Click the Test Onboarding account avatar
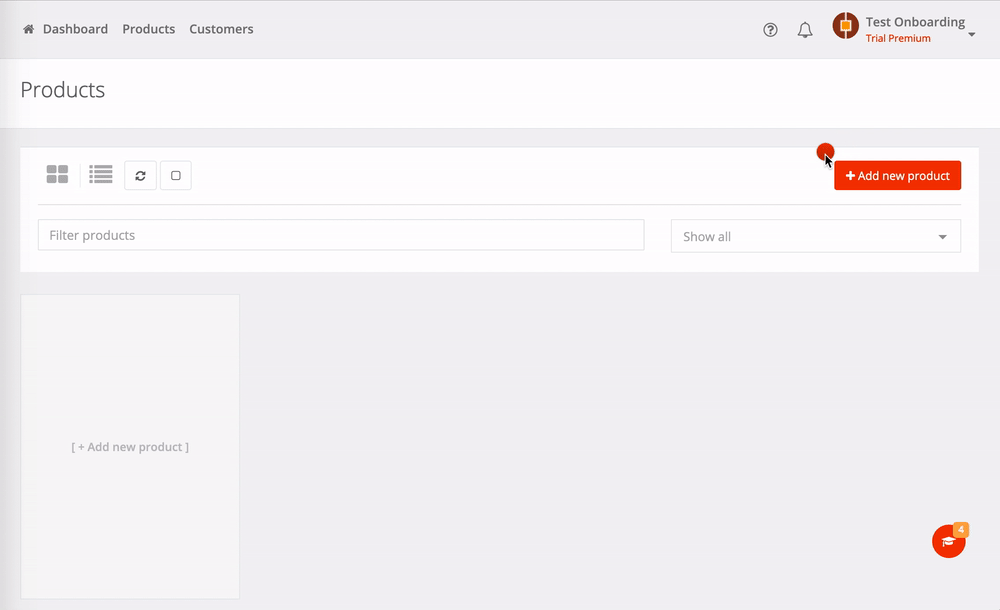Image resolution: width=1000 pixels, height=610 pixels. (x=846, y=26)
